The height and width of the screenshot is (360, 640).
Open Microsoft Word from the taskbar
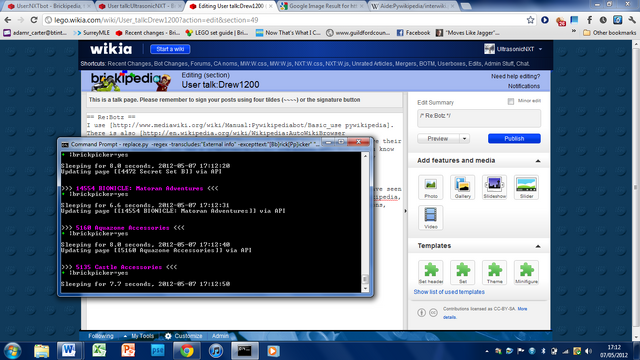click(69, 351)
